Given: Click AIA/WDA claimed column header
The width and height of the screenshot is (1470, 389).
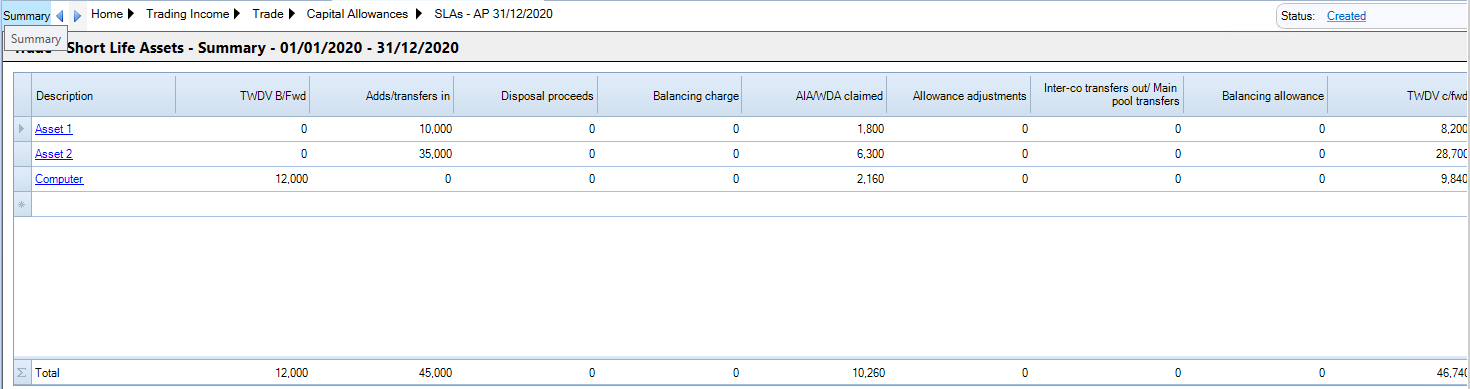Looking at the screenshot, I should tap(814, 96).
